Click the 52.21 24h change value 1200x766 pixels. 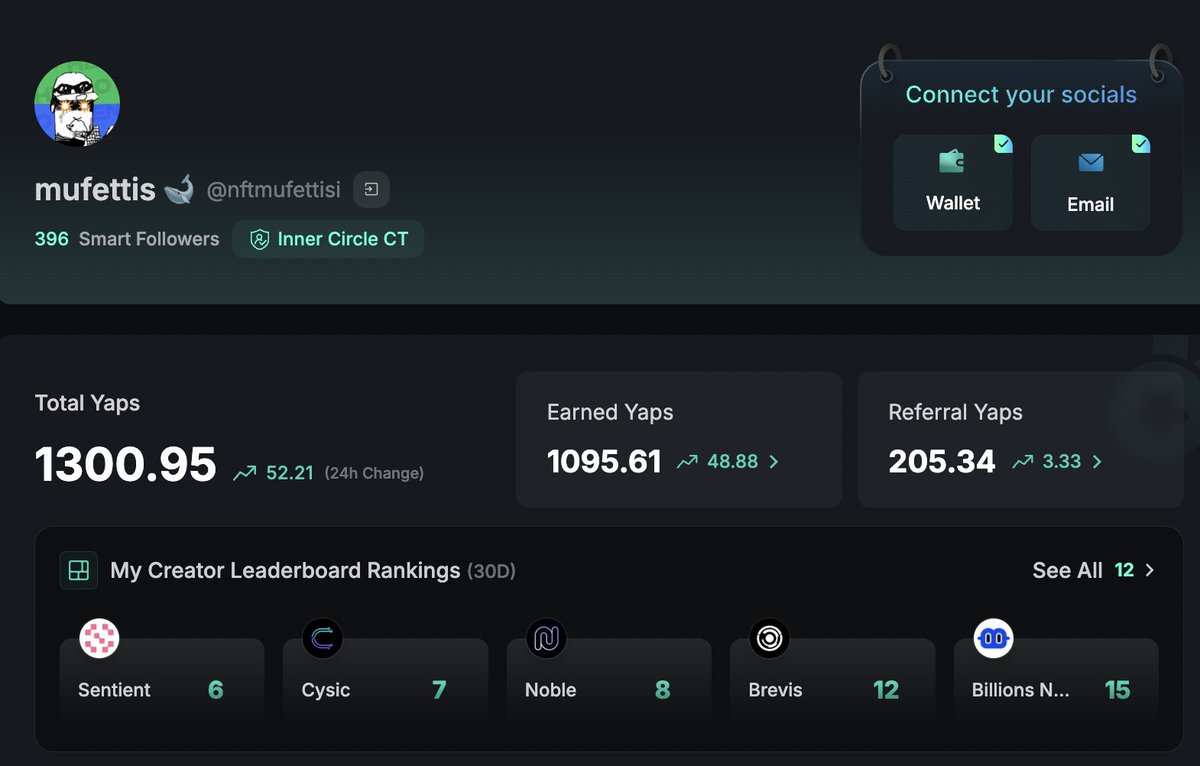(x=290, y=473)
